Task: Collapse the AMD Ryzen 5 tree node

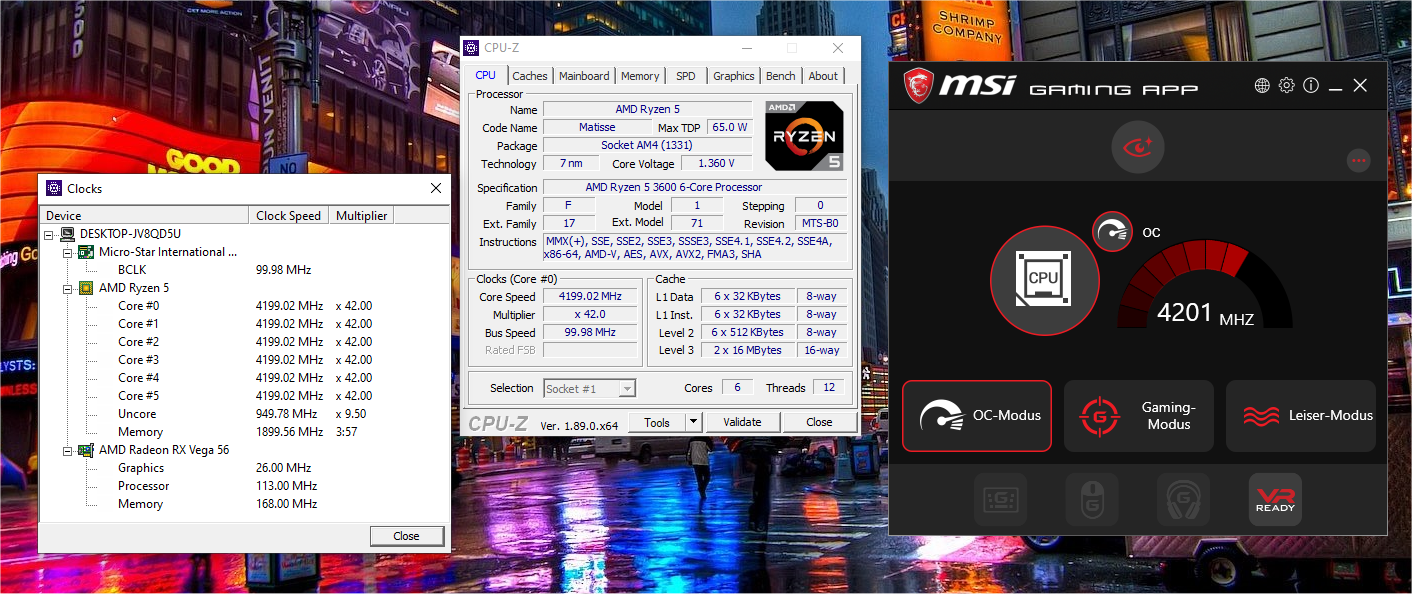Action: [x=68, y=288]
